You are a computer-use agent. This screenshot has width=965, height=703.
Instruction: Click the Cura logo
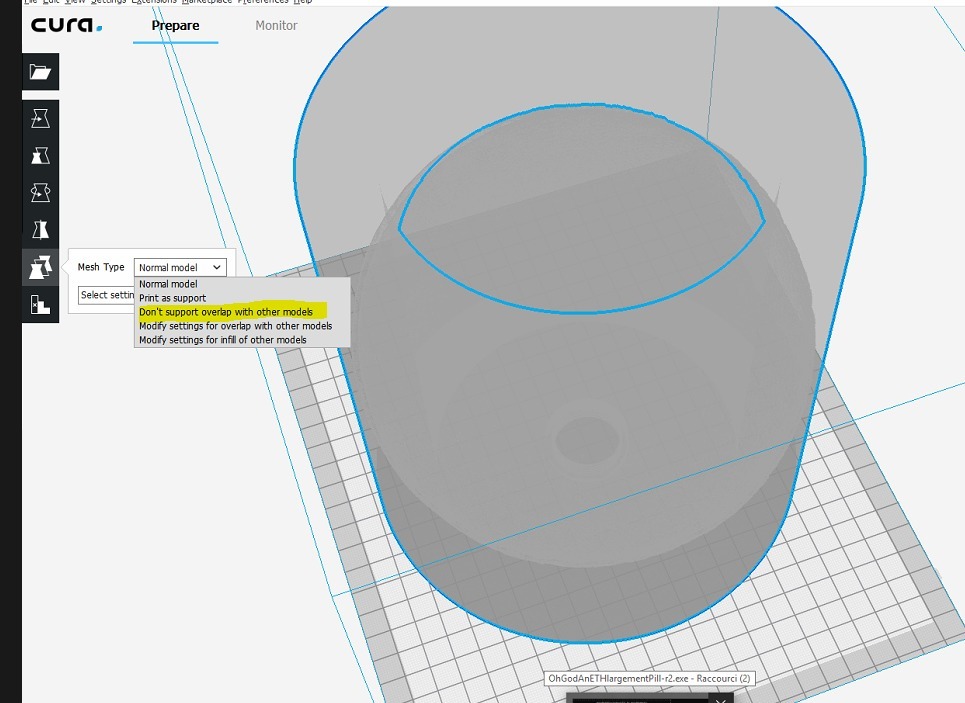point(66,25)
